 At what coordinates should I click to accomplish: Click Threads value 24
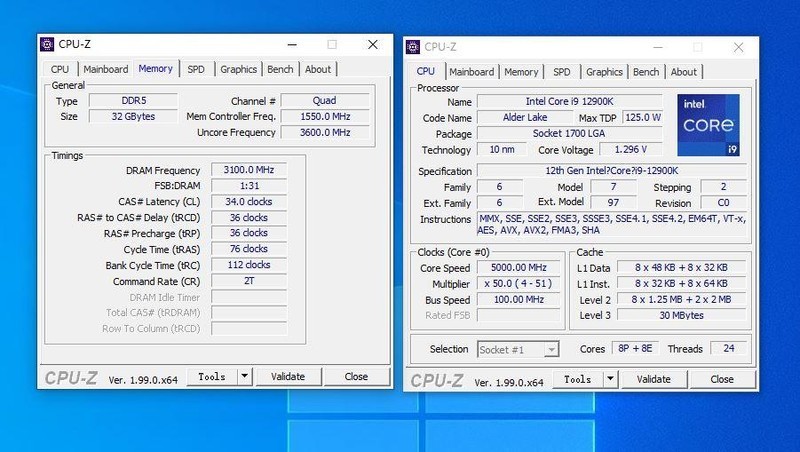tap(729, 348)
